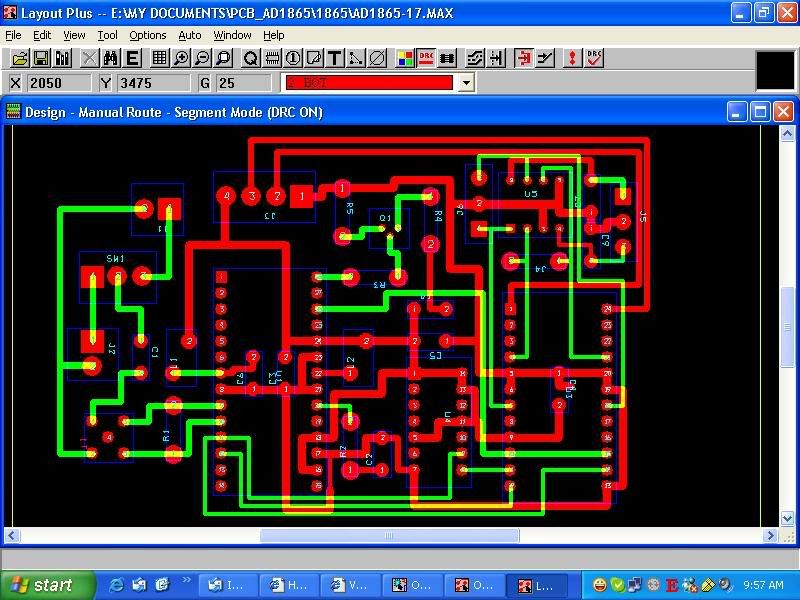Select the Obstacle tool icon
Viewport: 800px width, 600px height.
pos(314,58)
